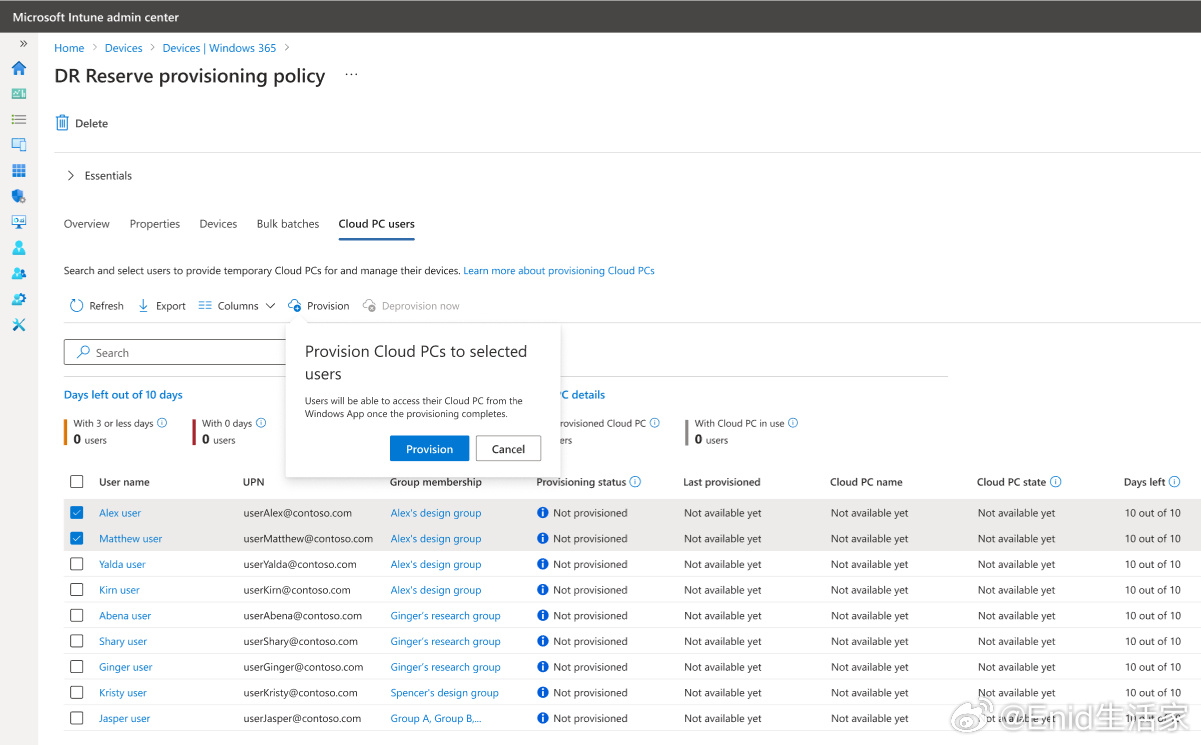Go to Devices breadcrumb

pos(124,48)
